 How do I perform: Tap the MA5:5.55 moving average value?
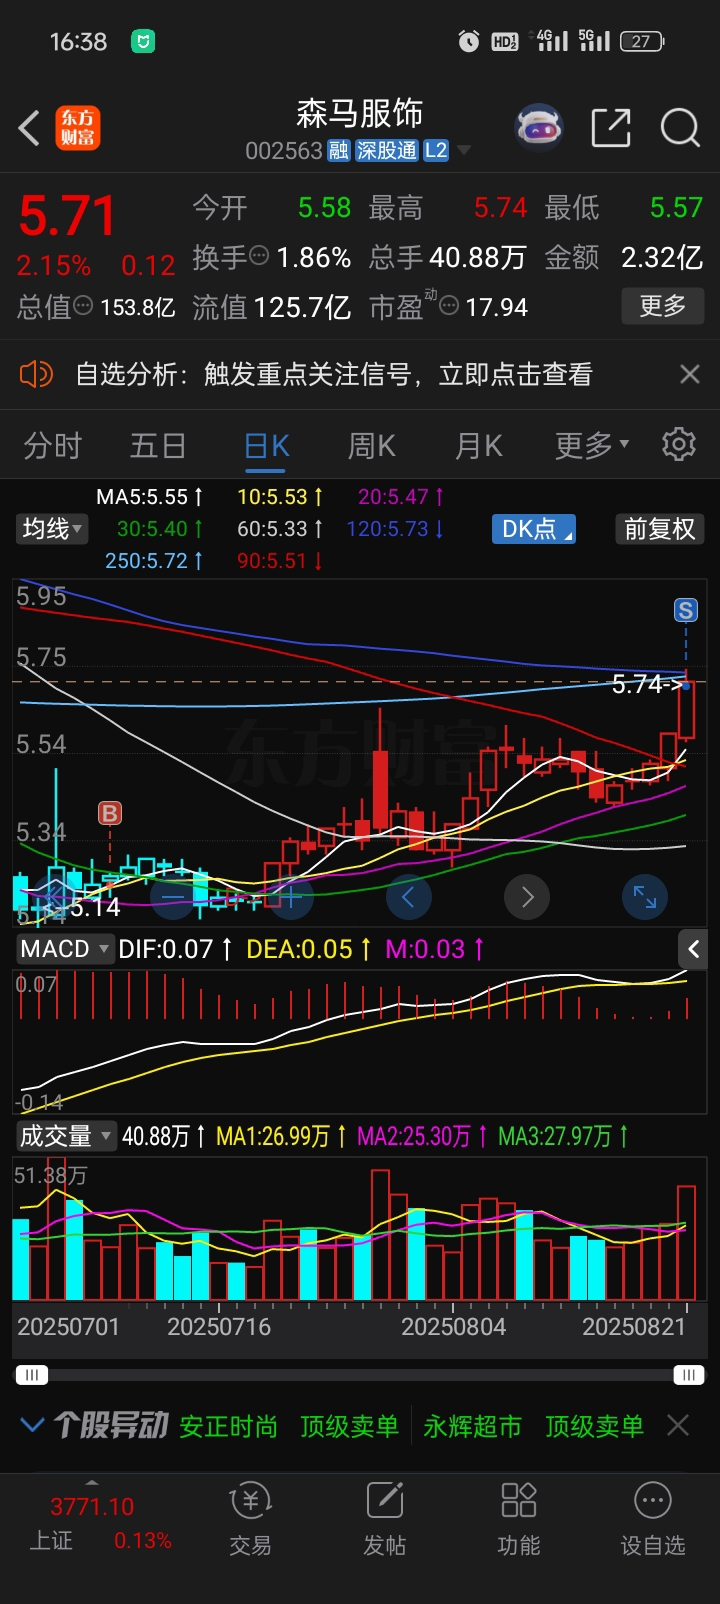(149, 497)
